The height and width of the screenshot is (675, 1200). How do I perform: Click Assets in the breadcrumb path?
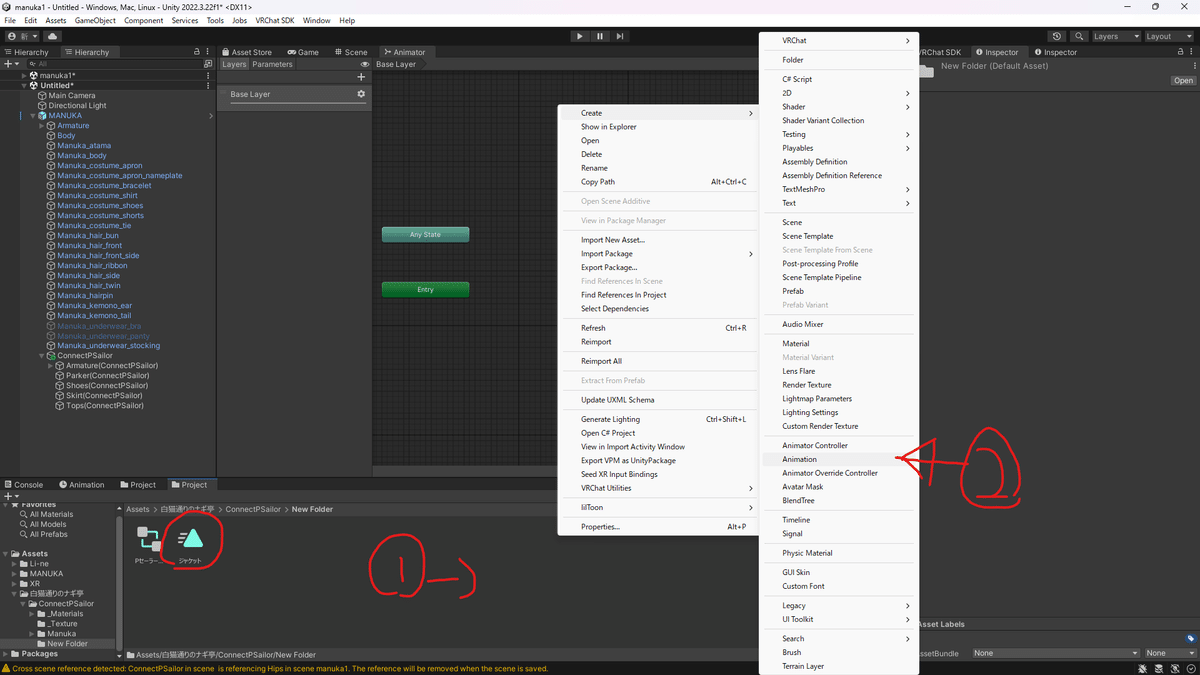pos(138,509)
